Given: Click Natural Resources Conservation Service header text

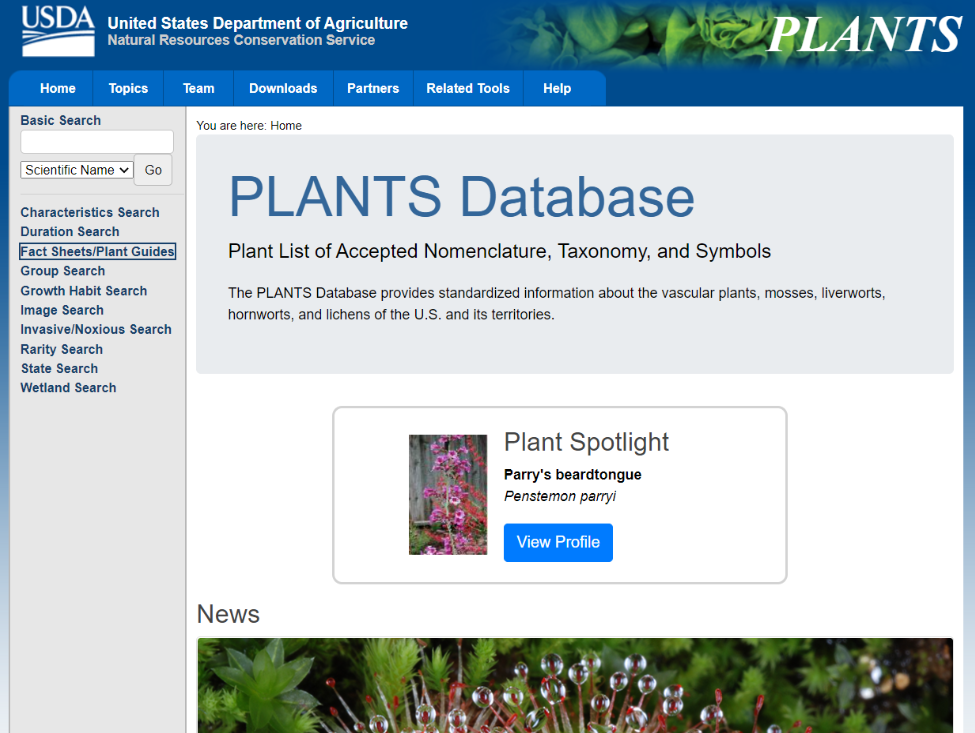Looking at the screenshot, I should click(241, 40).
